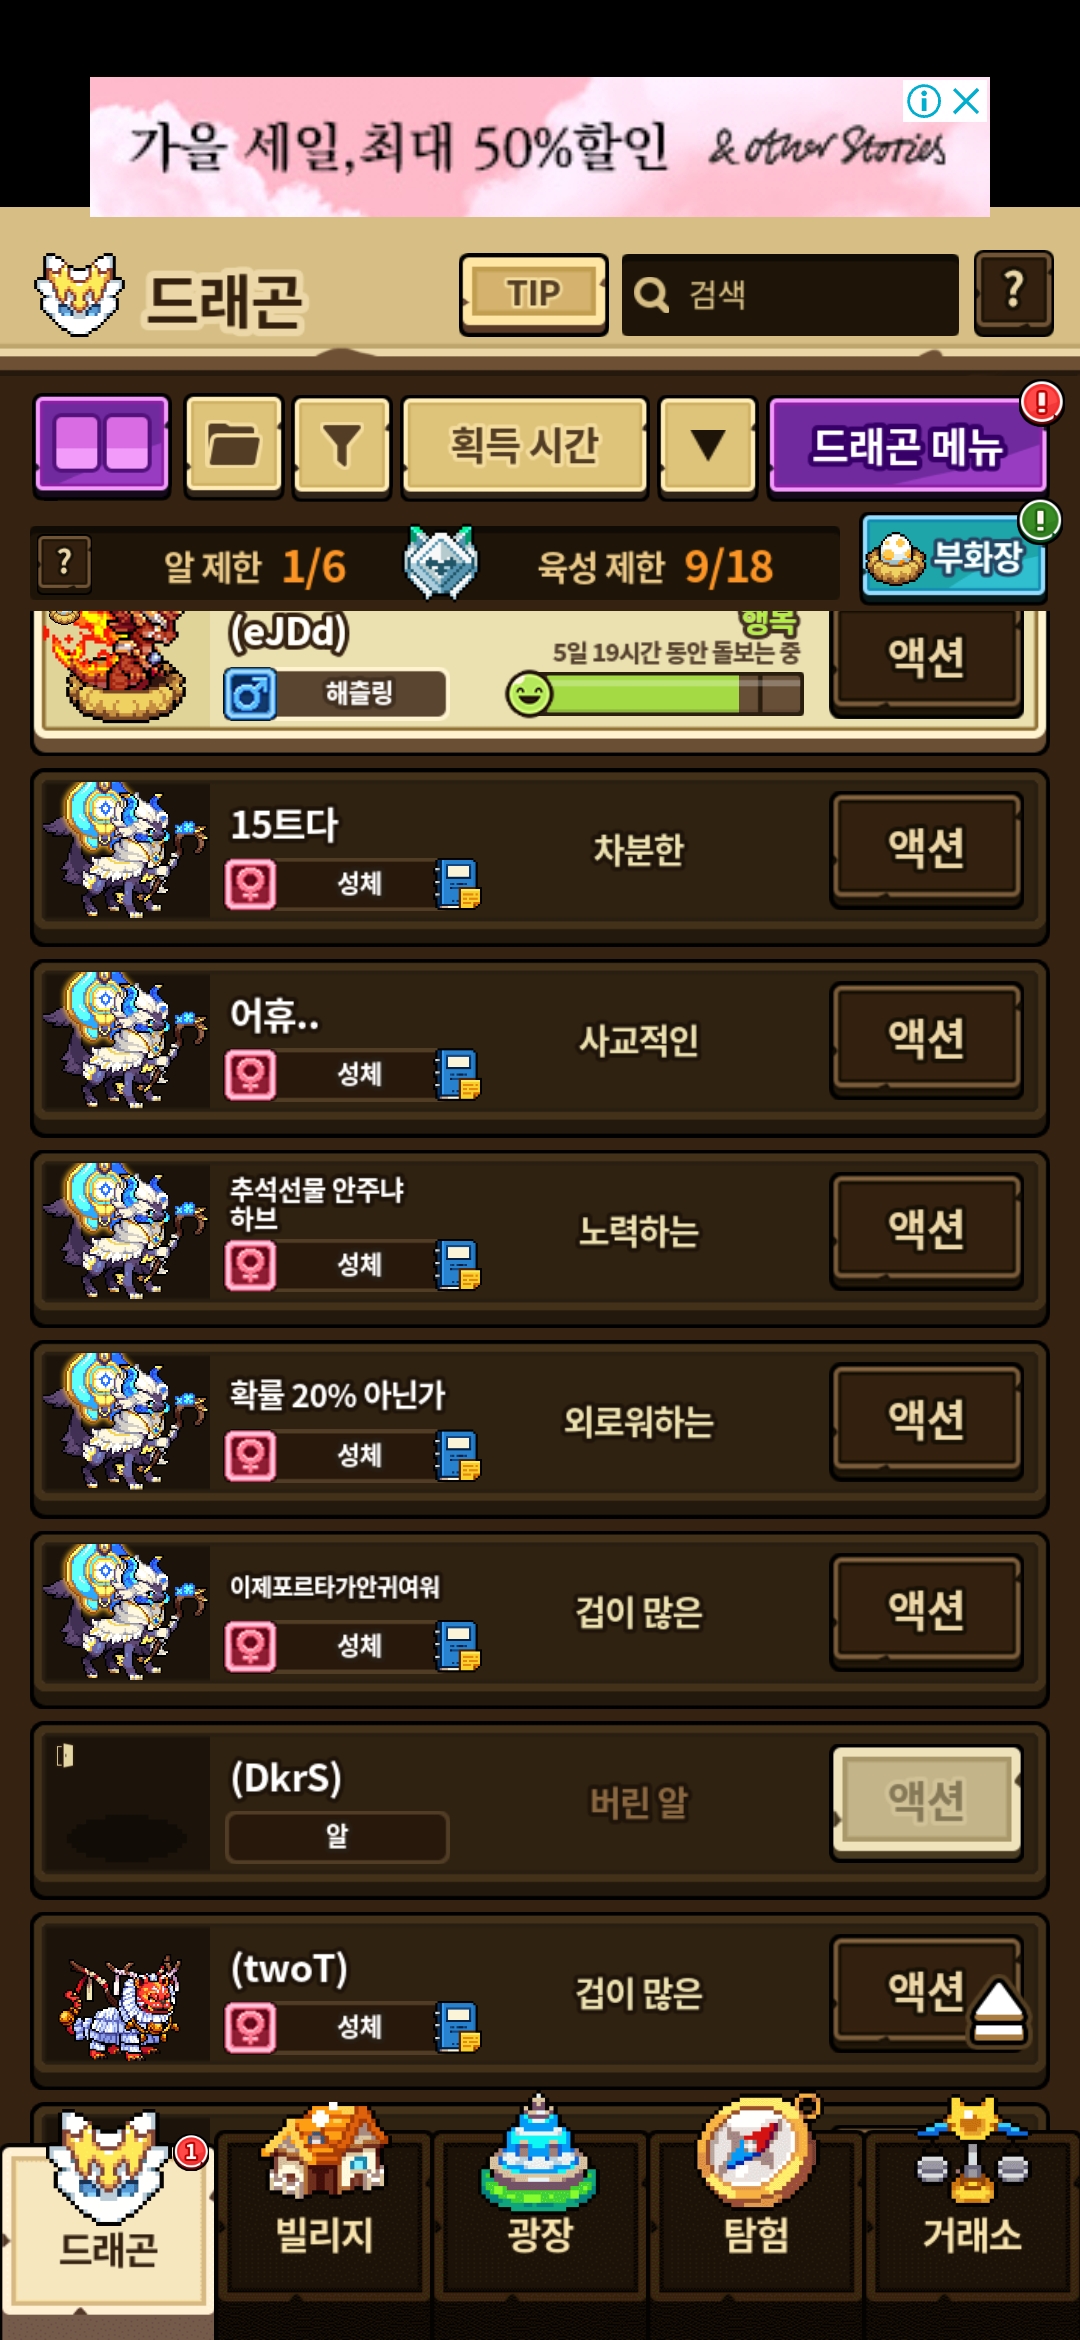Screen dimensions: 1080x2340
Task: Open the funnel filter options
Action: click(342, 444)
